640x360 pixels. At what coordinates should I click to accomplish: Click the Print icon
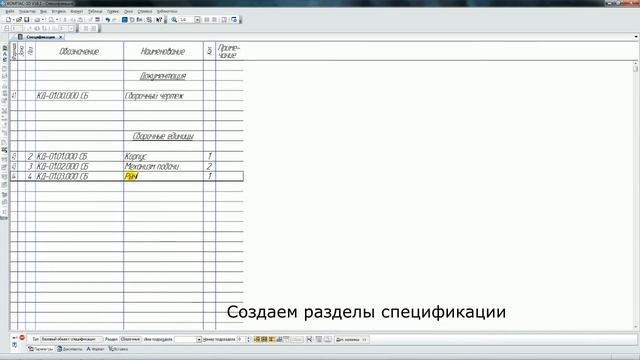(37, 20)
